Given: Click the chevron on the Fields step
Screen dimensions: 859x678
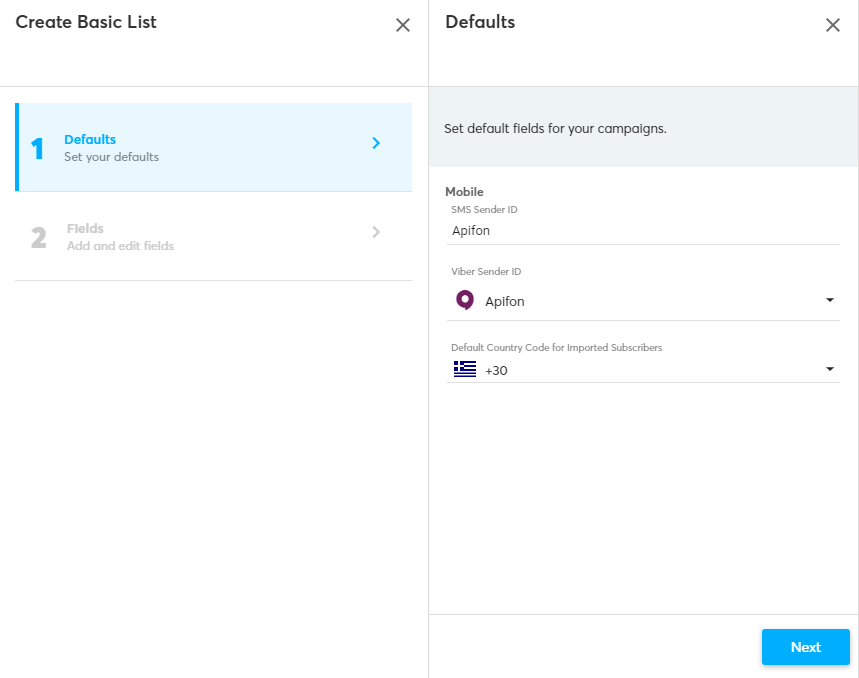Looking at the screenshot, I should tap(376, 232).
